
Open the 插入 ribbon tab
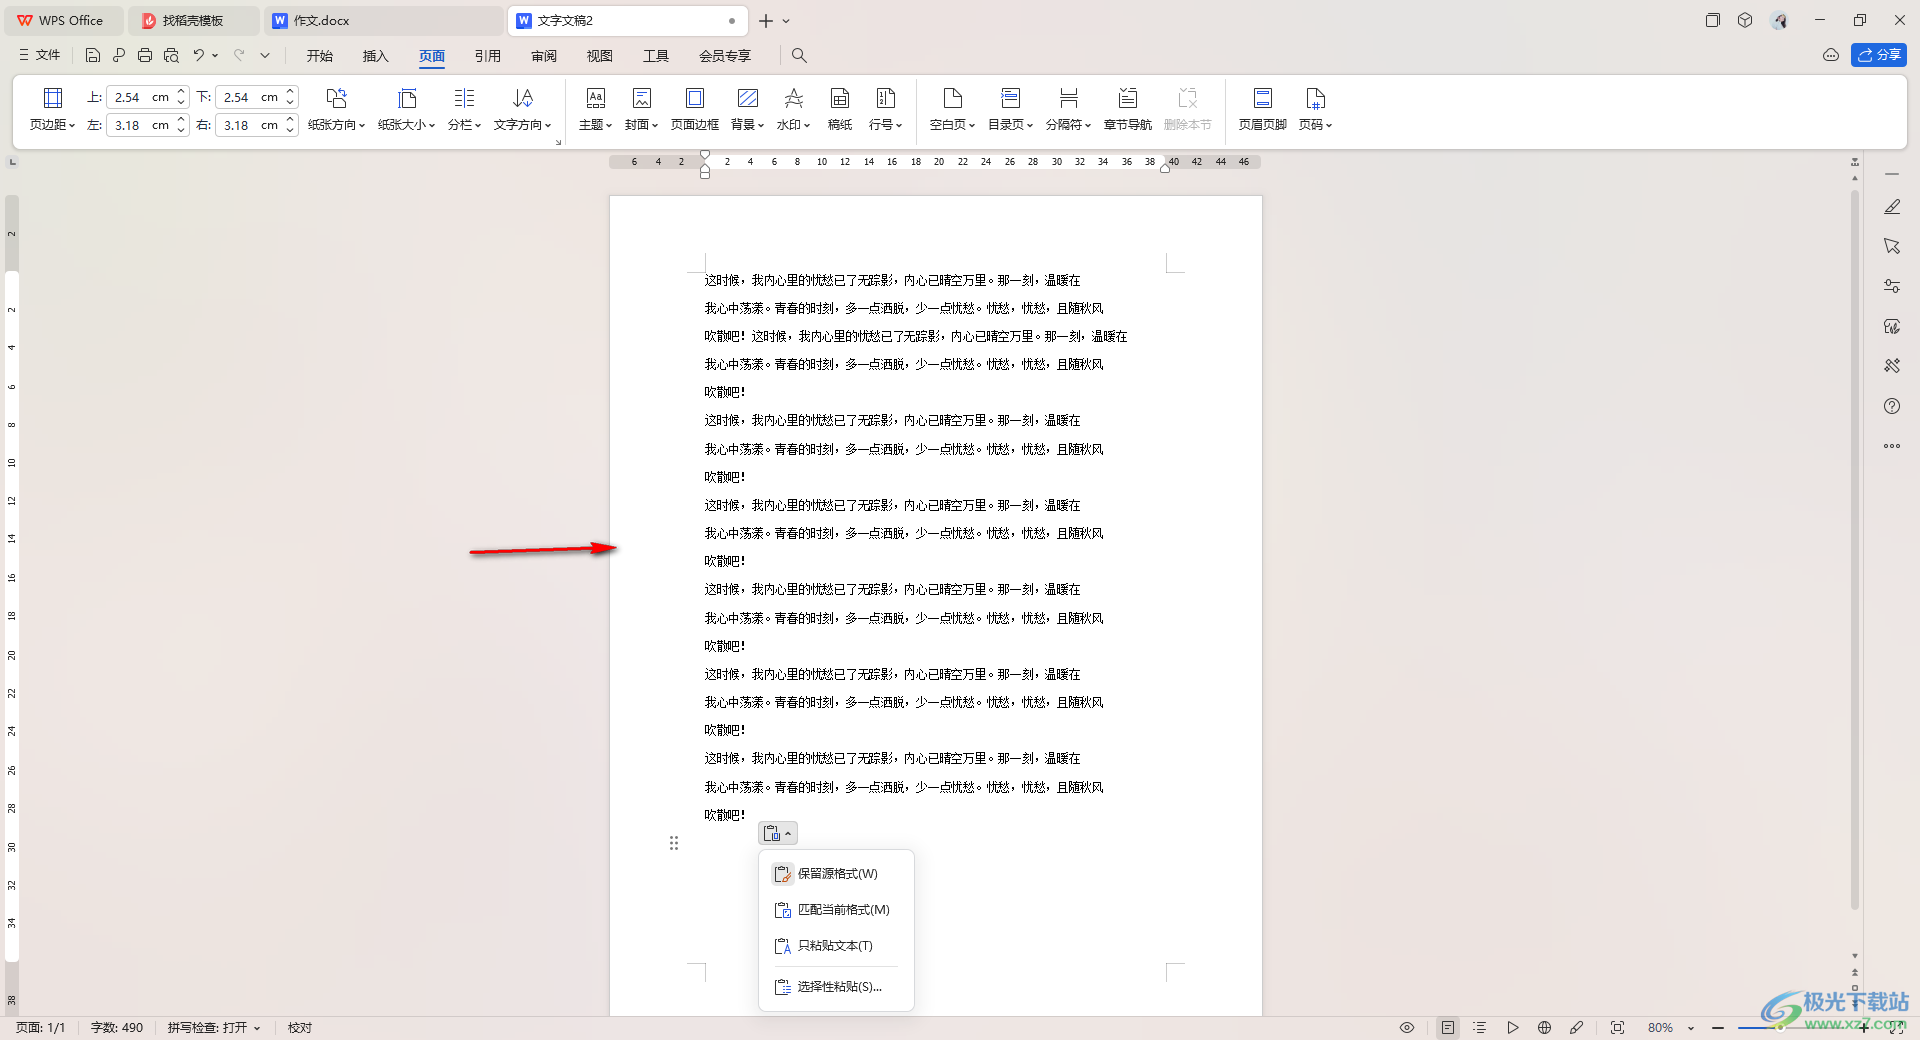click(376, 56)
